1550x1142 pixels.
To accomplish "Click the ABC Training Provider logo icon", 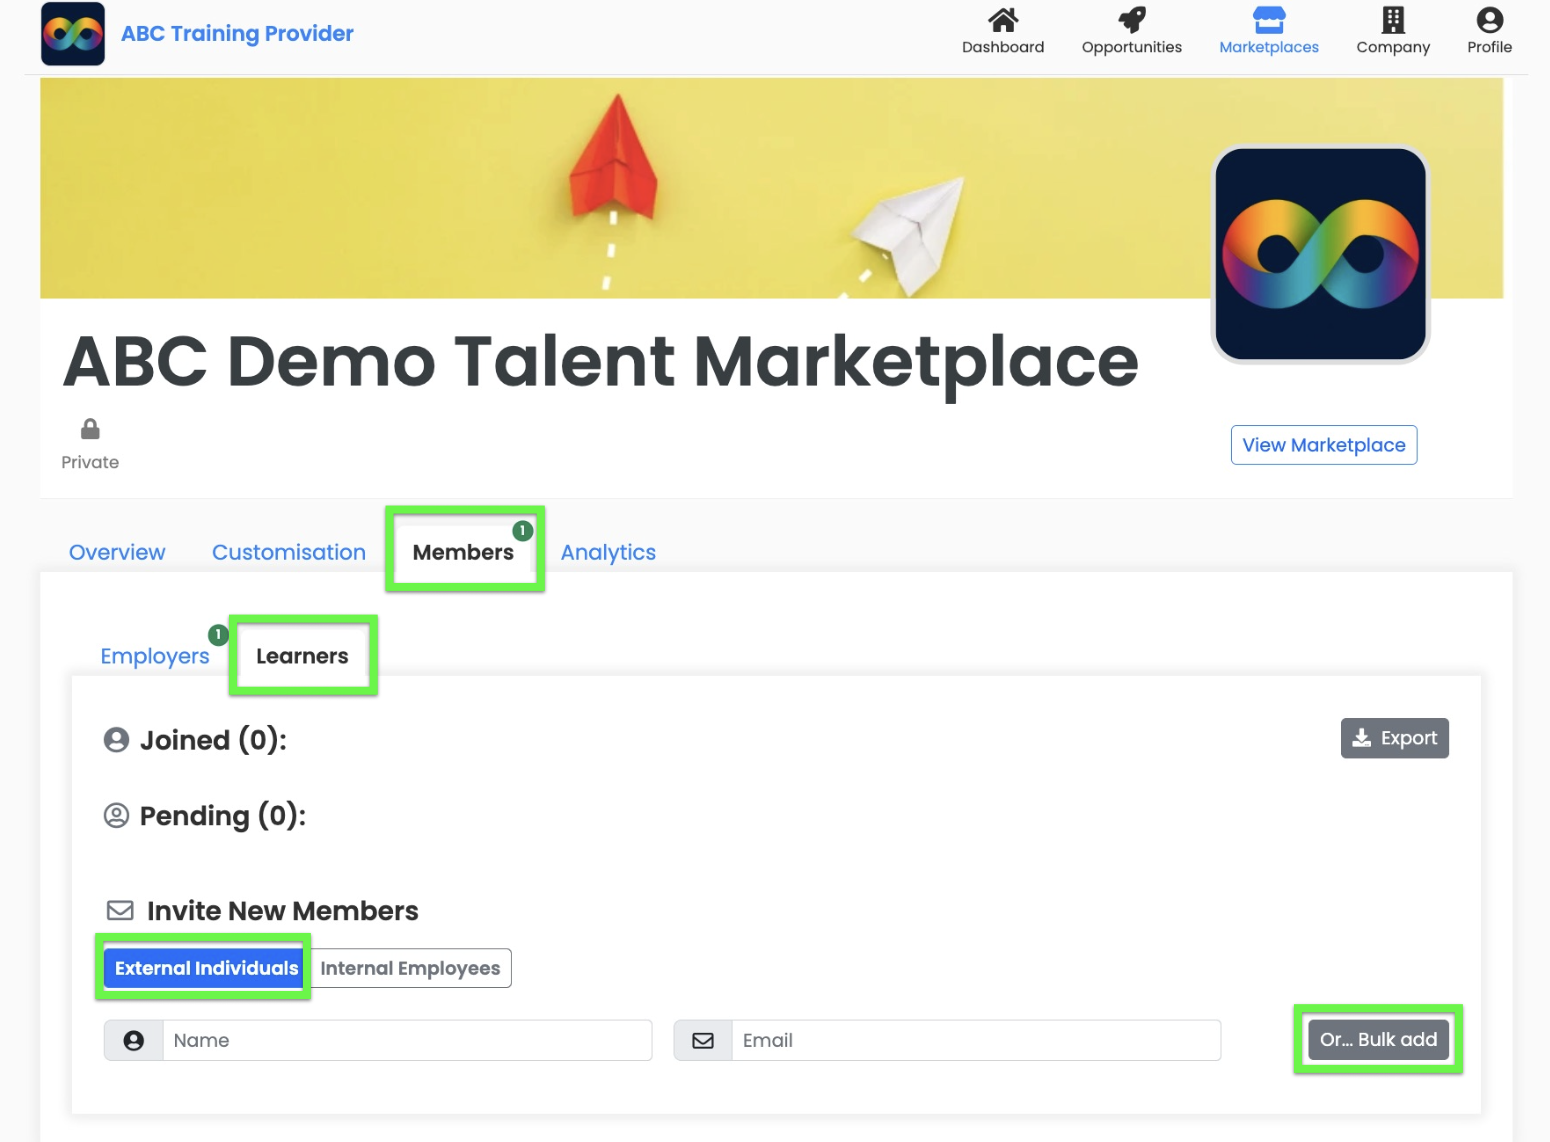I will click(x=73, y=34).
